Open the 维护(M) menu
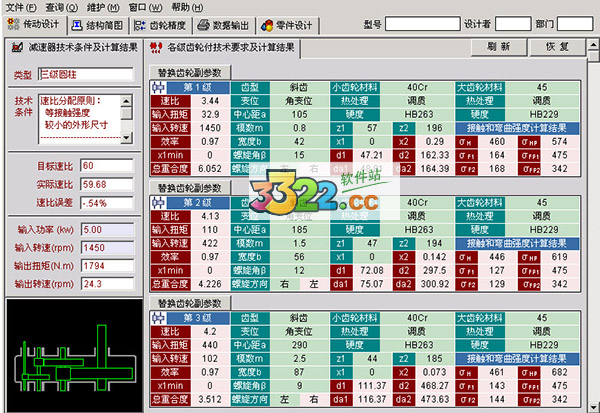The height and width of the screenshot is (413, 600). (x=103, y=7)
